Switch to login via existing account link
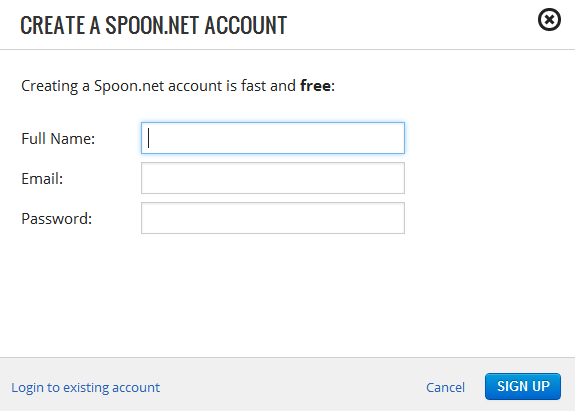The width and height of the screenshot is (575, 411). click(x=85, y=388)
